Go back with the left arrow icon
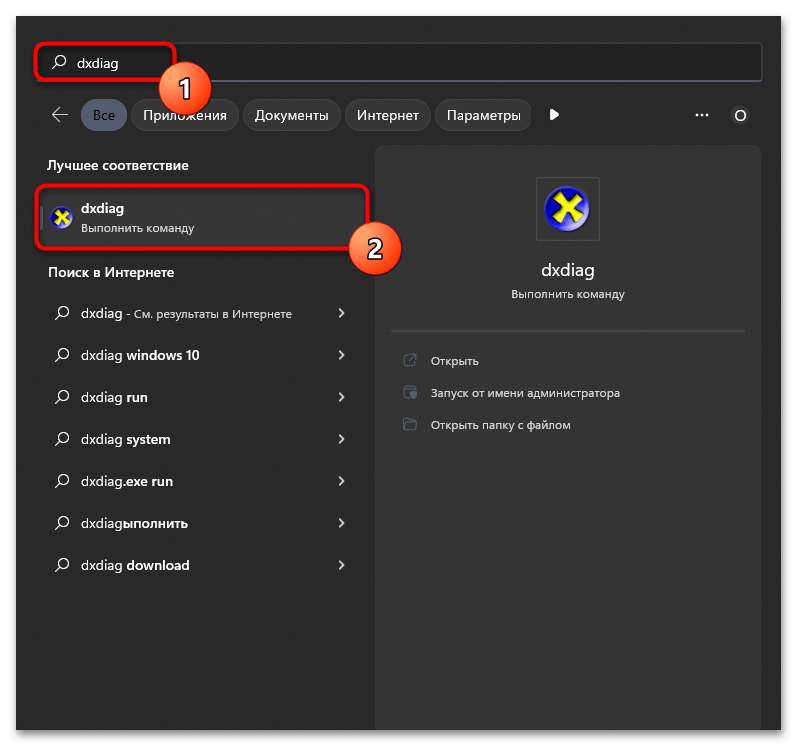Viewport: 797px width, 746px height. (60, 115)
